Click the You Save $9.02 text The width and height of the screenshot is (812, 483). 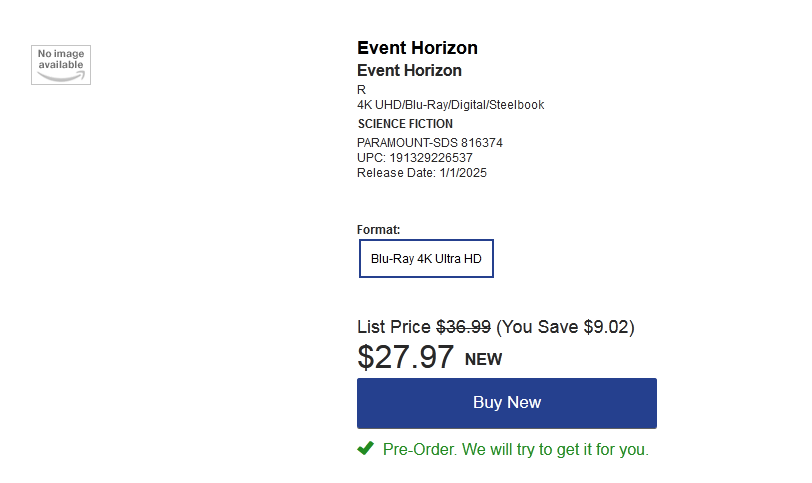point(566,327)
